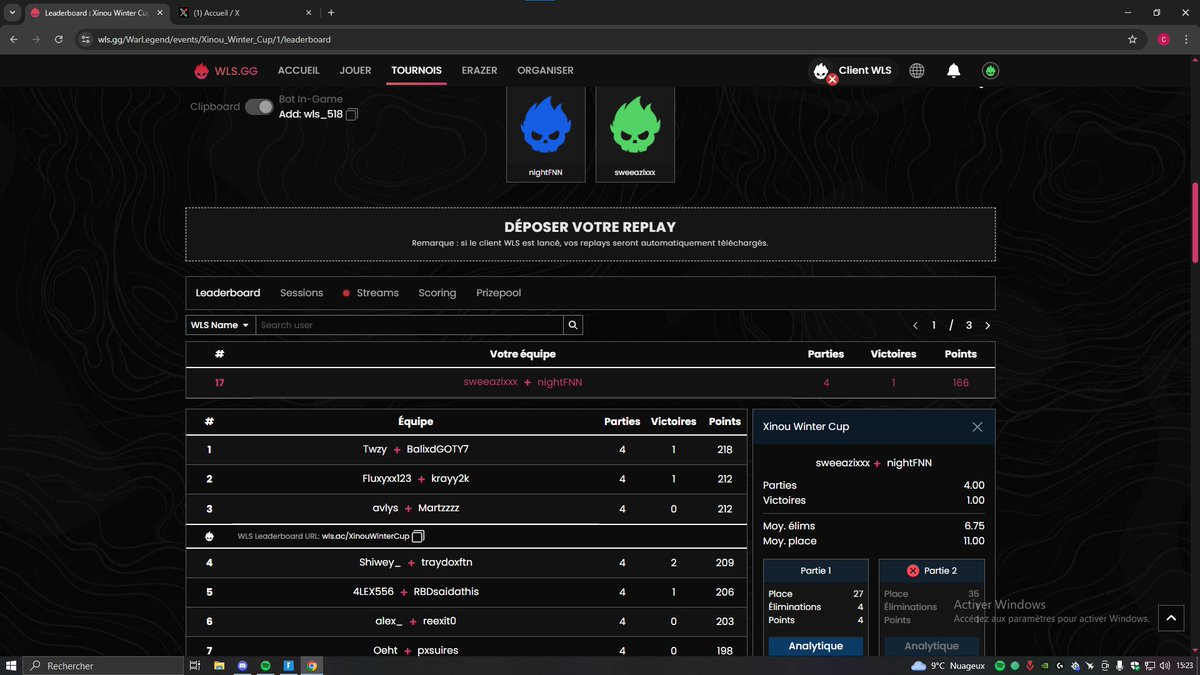The image size is (1200, 675).
Task: Toggle the Clipboard switch
Action: coord(259,107)
